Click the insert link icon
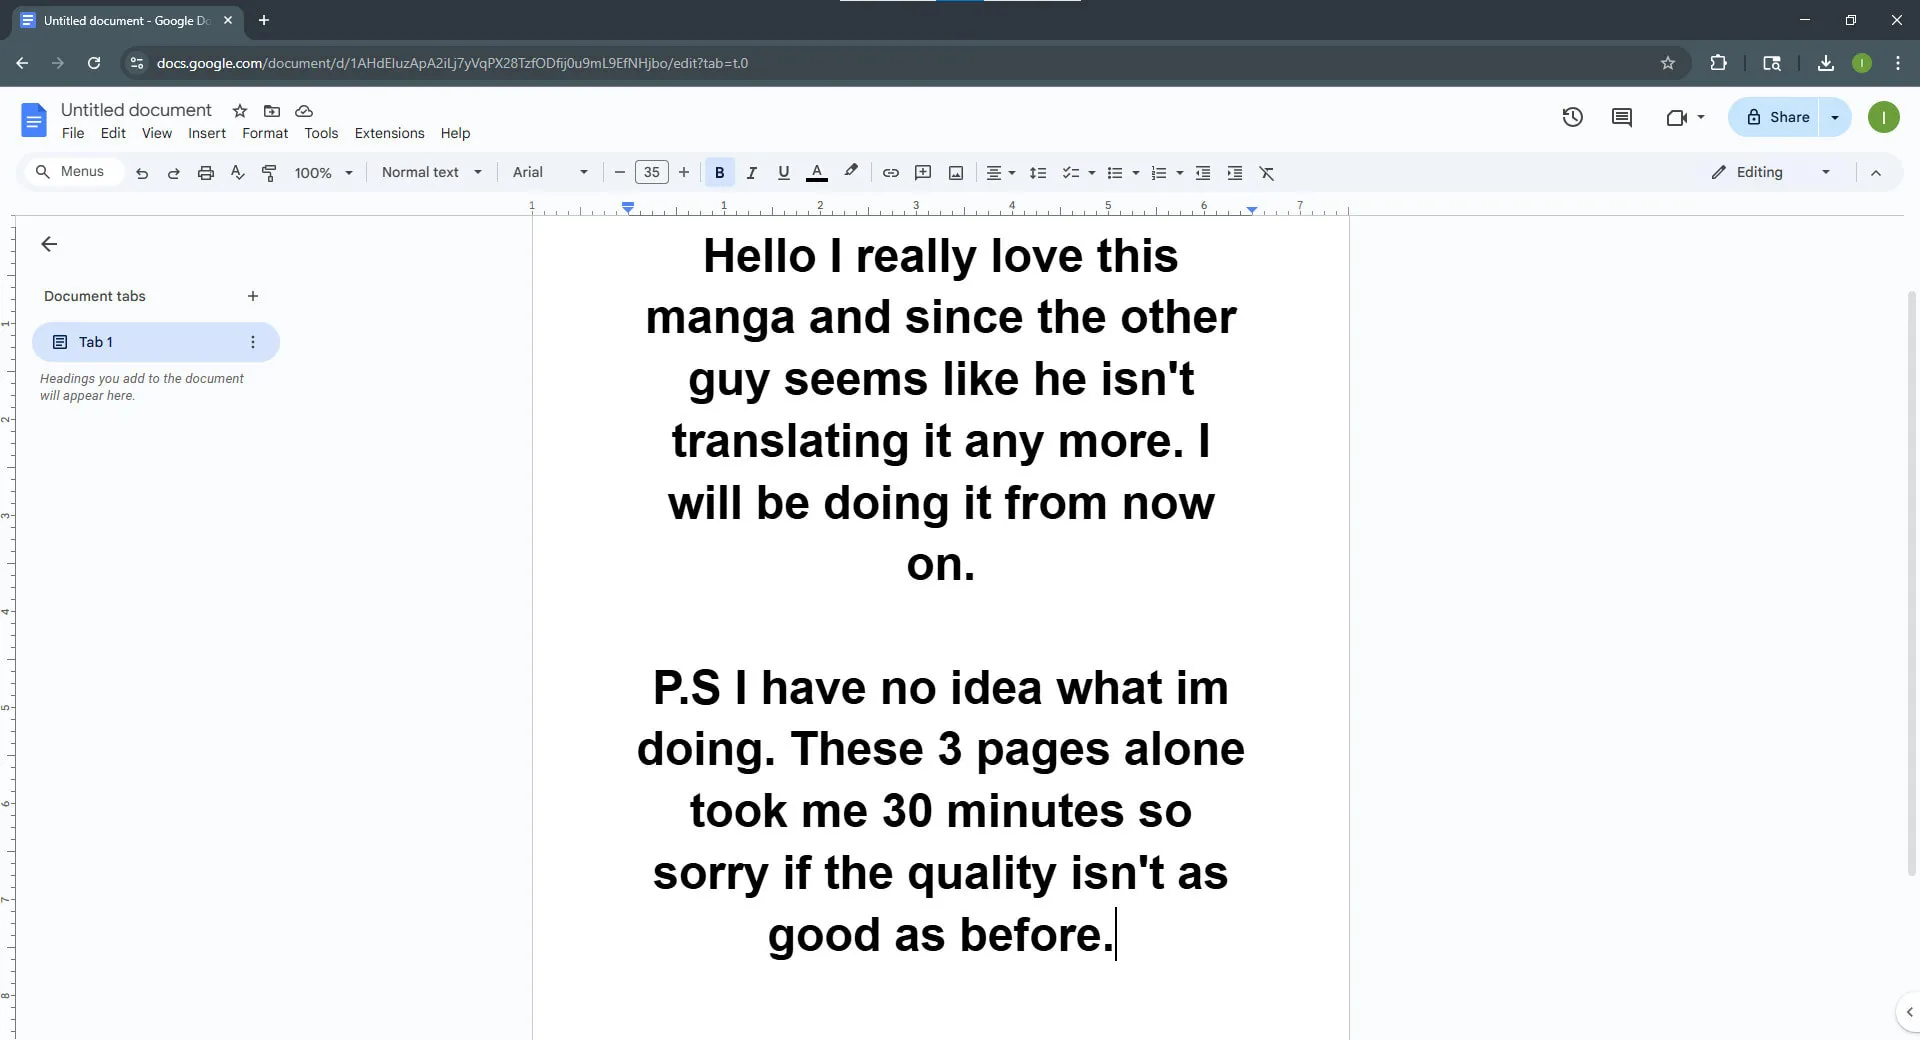The image size is (1920, 1040). [x=890, y=172]
